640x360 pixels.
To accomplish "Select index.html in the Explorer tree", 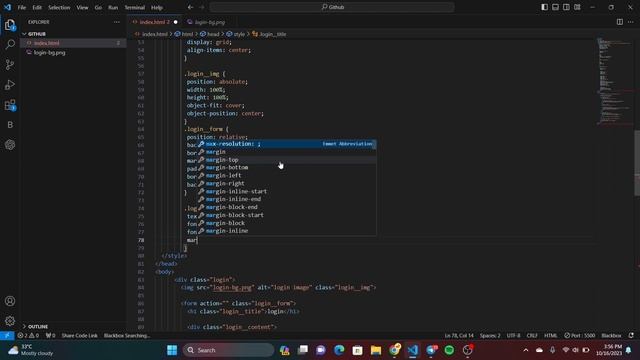I will pos(73,43).
